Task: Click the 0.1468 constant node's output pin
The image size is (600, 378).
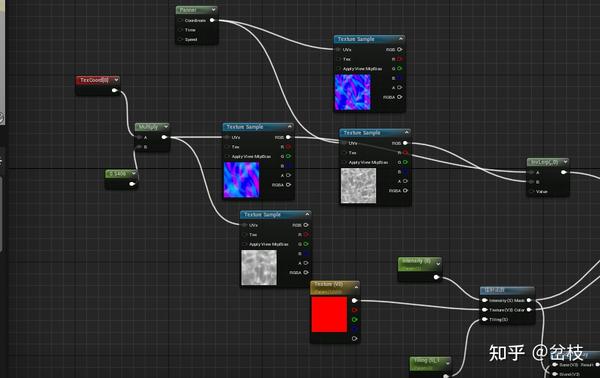Action: click(x=132, y=184)
